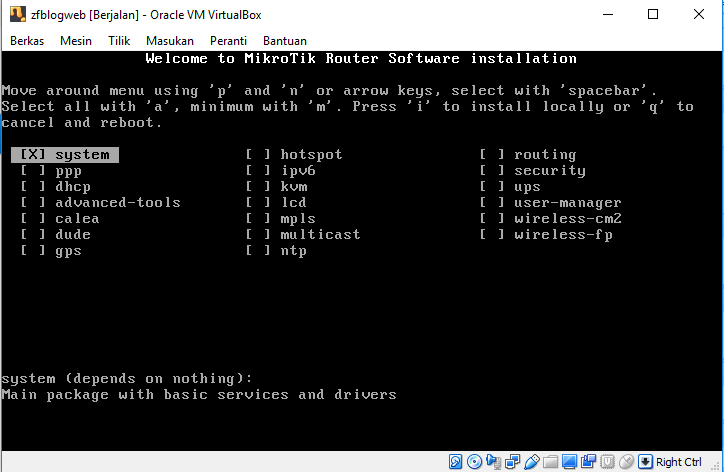Screen dimensions: 724x472
Task: Open the Mesin menu
Action: (76, 41)
